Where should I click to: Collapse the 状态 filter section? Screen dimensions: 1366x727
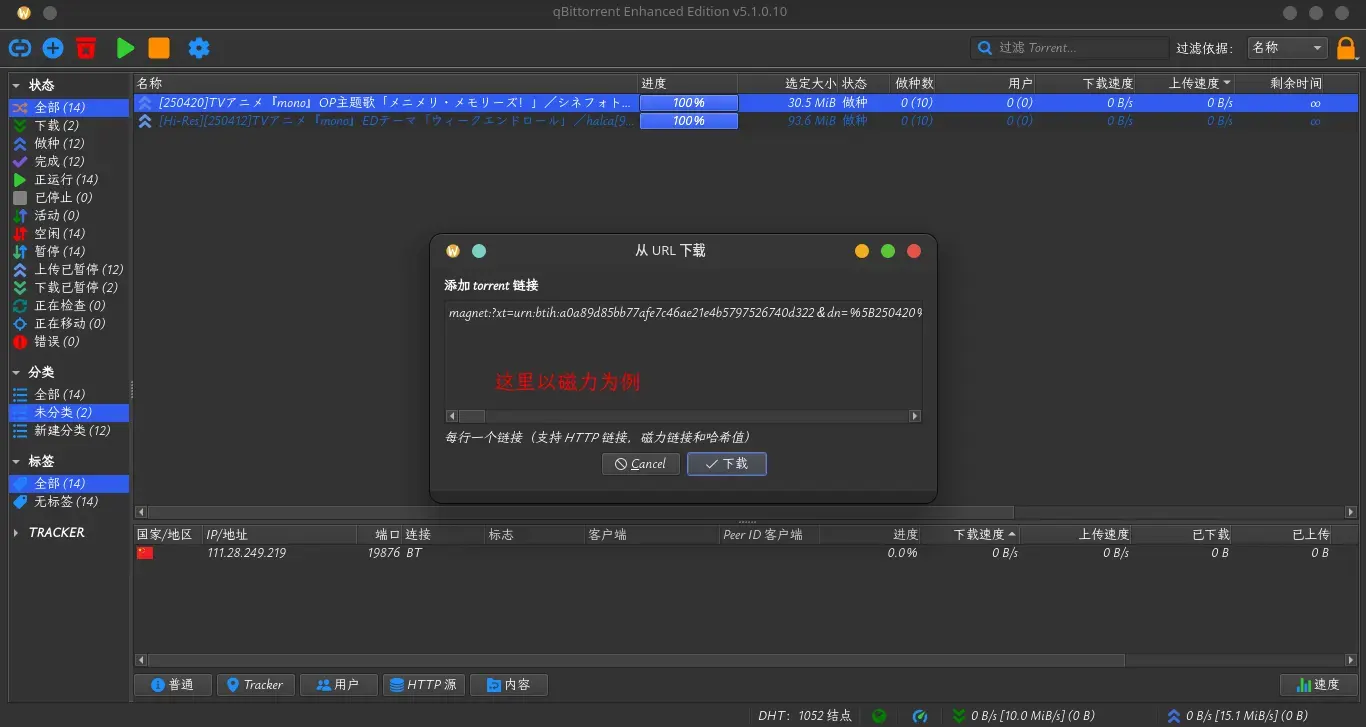tap(16, 86)
